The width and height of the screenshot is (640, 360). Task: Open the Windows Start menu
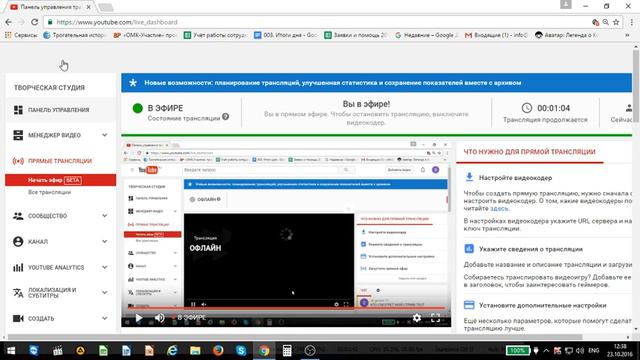tap(11, 351)
